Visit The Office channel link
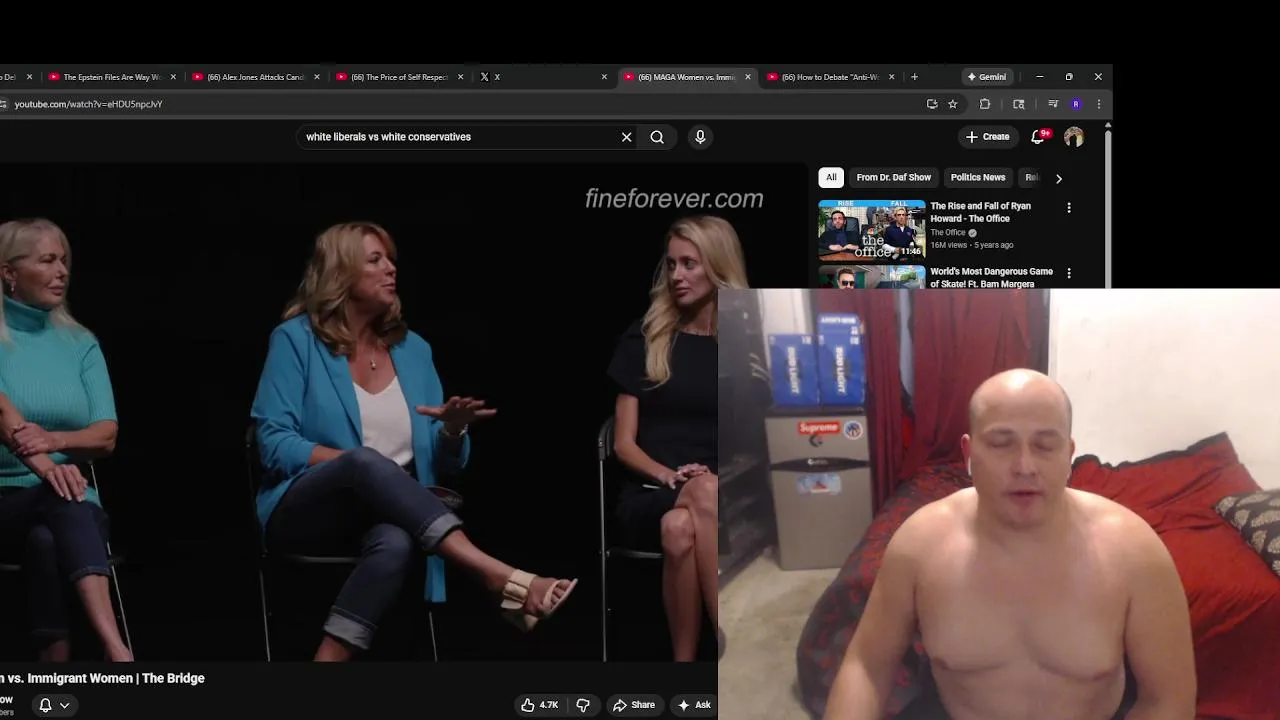 click(948, 233)
